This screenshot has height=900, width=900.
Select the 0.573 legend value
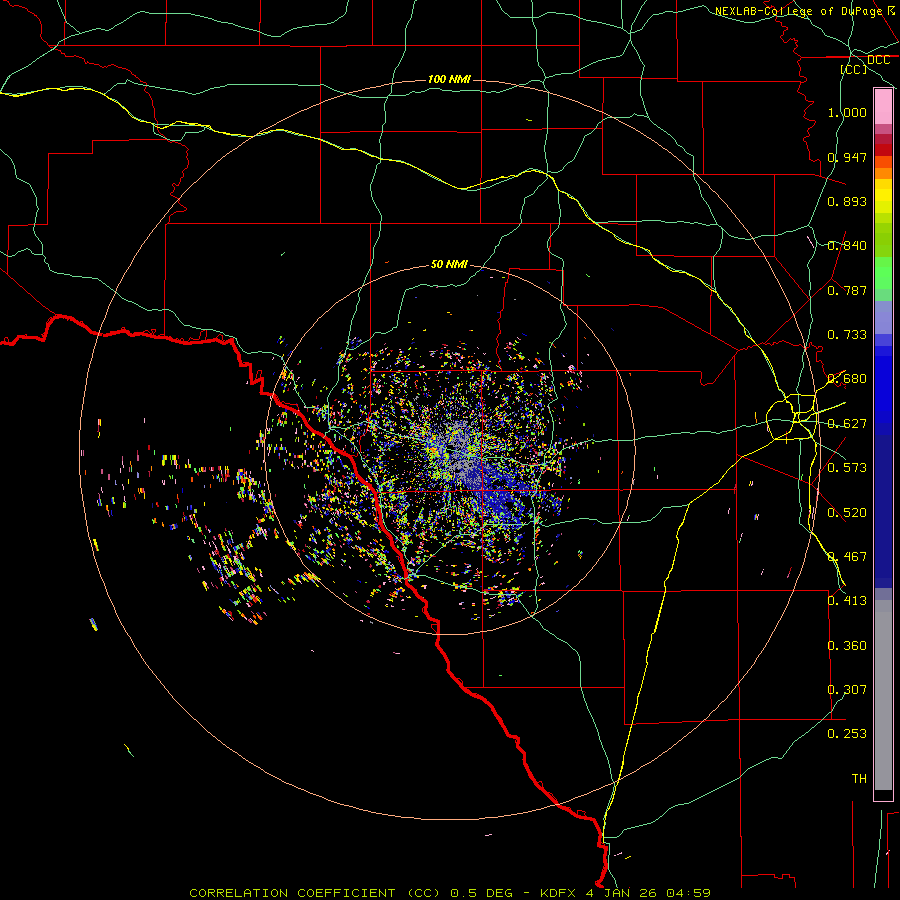[847, 468]
